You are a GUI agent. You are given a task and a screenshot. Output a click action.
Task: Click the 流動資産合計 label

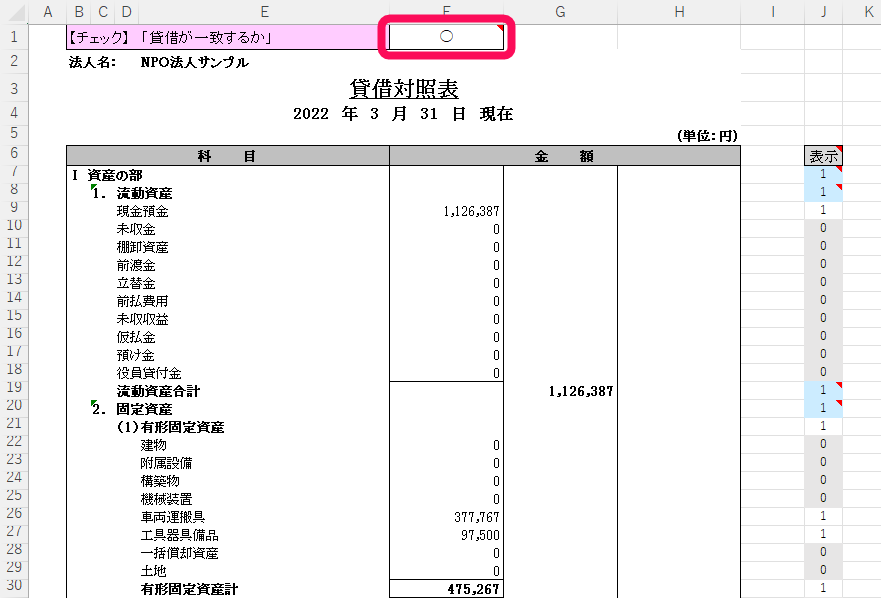click(x=158, y=391)
